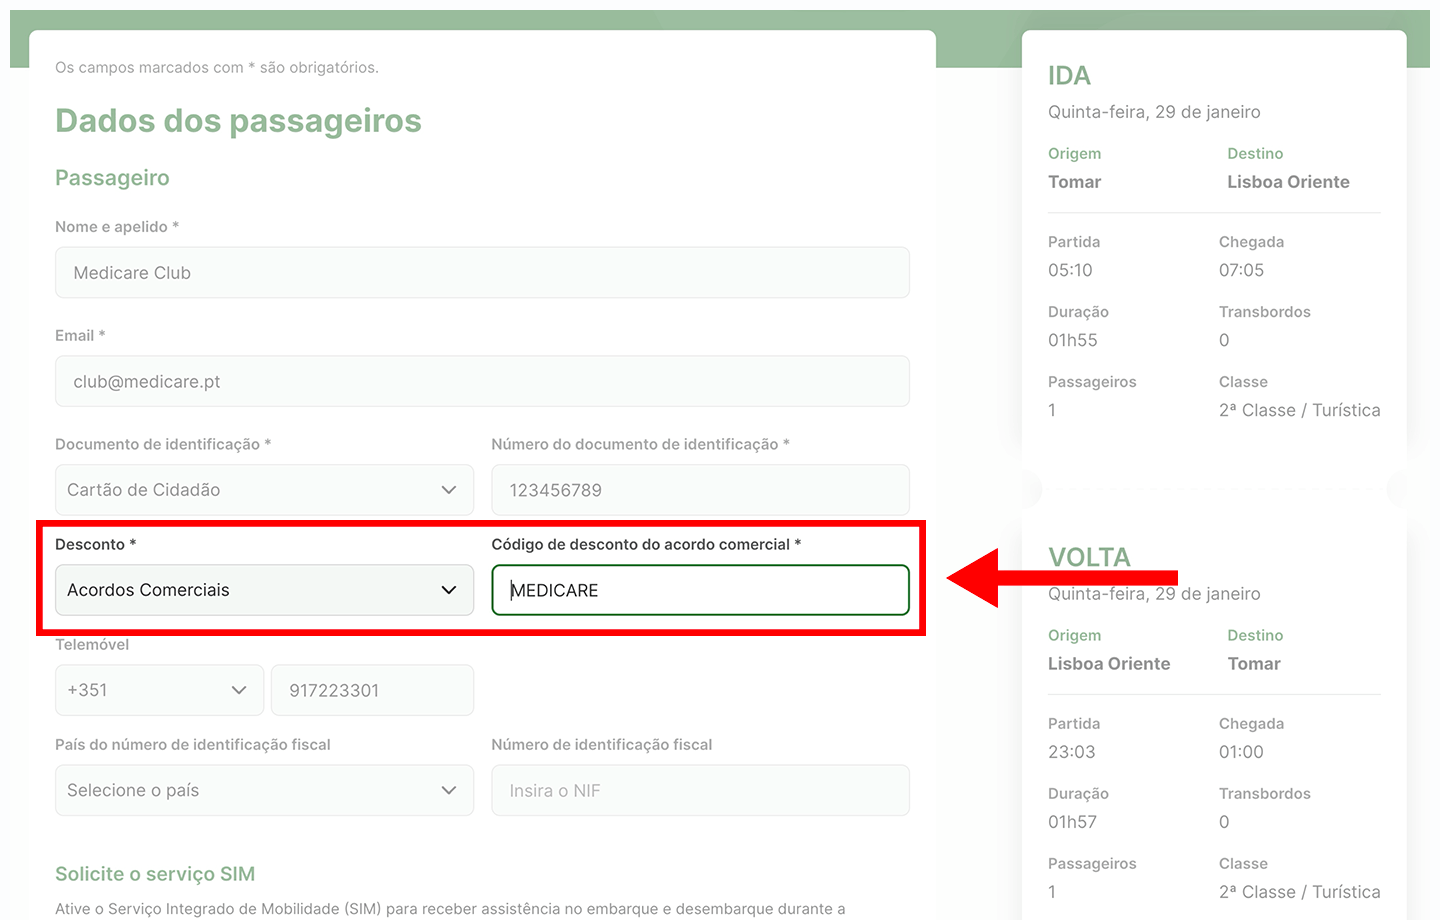The image size is (1440, 920).
Task: Click the Insira o NIF input field
Action: [x=700, y=790]
